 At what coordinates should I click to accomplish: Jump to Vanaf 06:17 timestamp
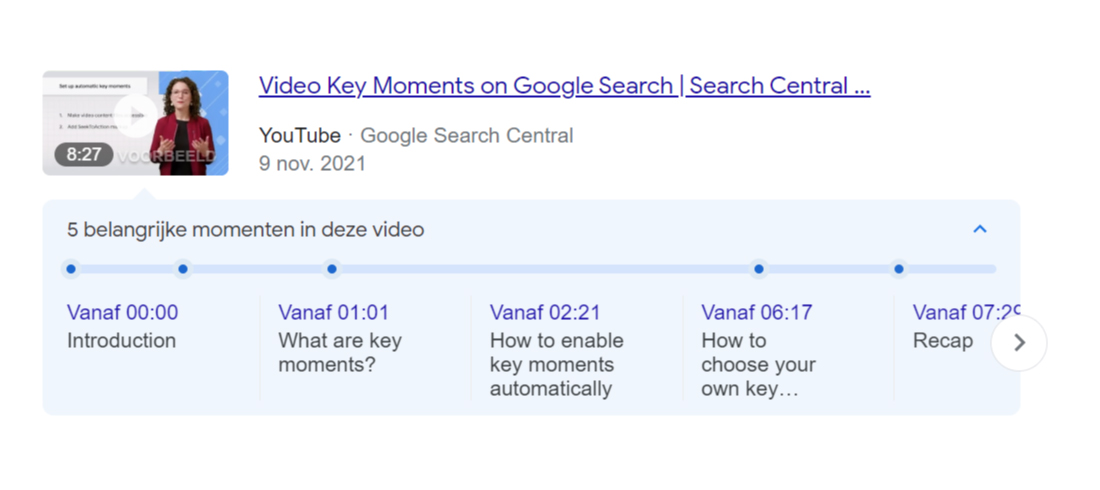[757, 312]
